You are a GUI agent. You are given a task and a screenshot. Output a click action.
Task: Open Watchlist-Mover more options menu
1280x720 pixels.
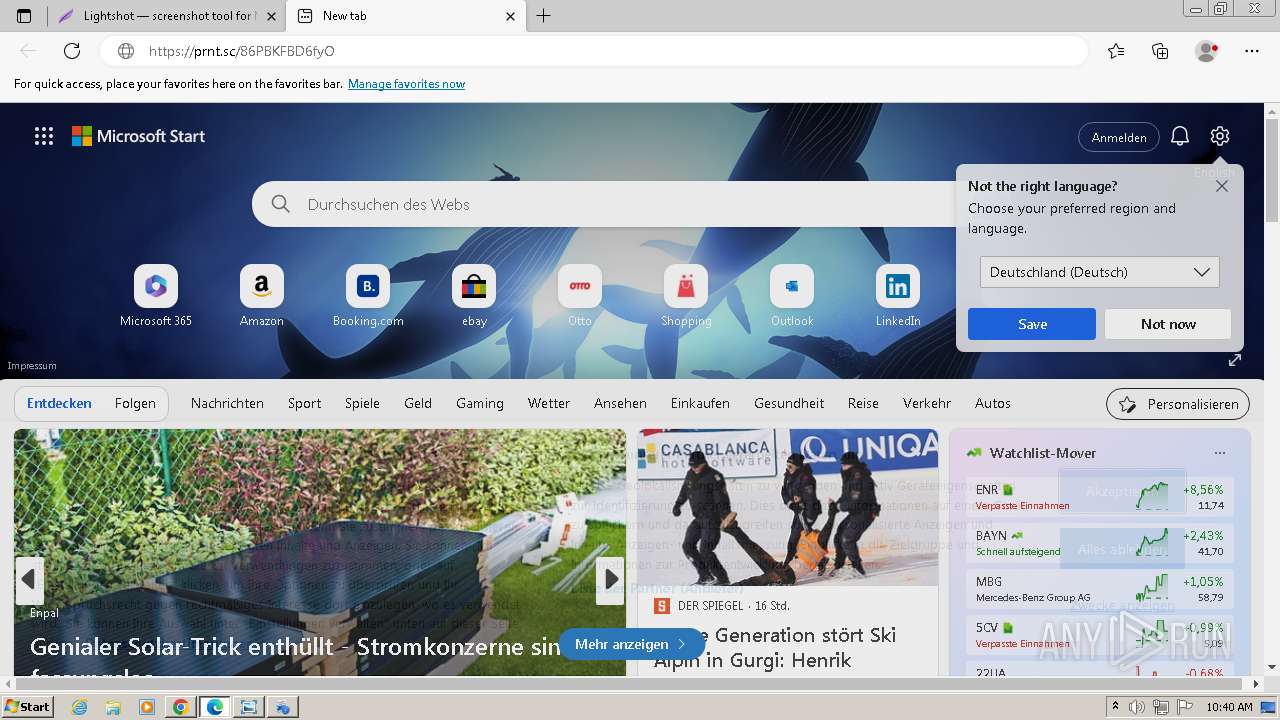[x=1219, y=453]
